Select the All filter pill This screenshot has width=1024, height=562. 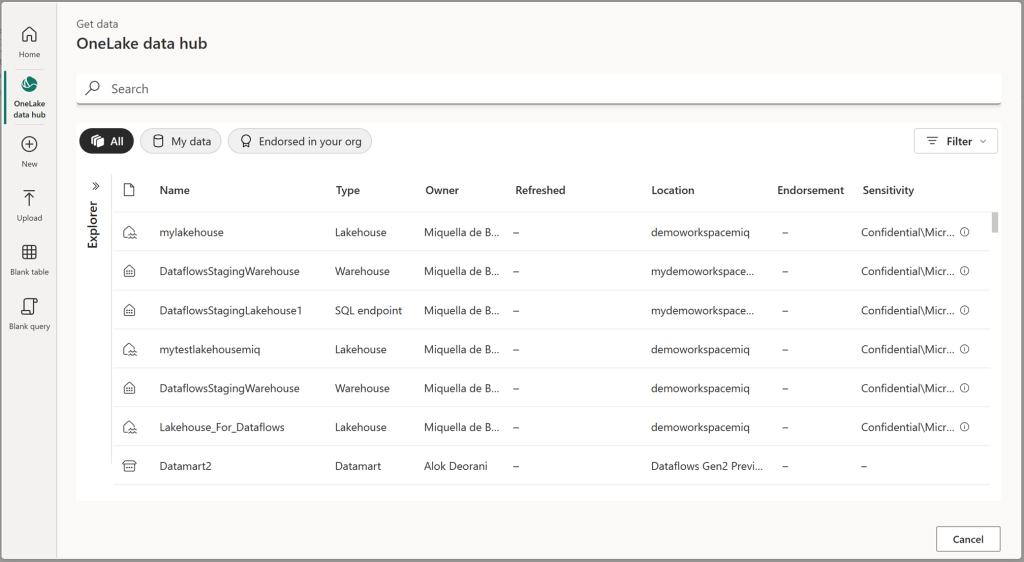(x=106, y=141)
